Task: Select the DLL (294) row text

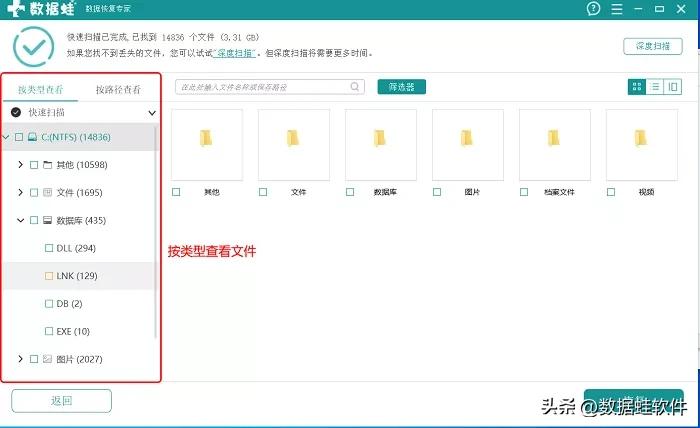Action: [76, 248]
